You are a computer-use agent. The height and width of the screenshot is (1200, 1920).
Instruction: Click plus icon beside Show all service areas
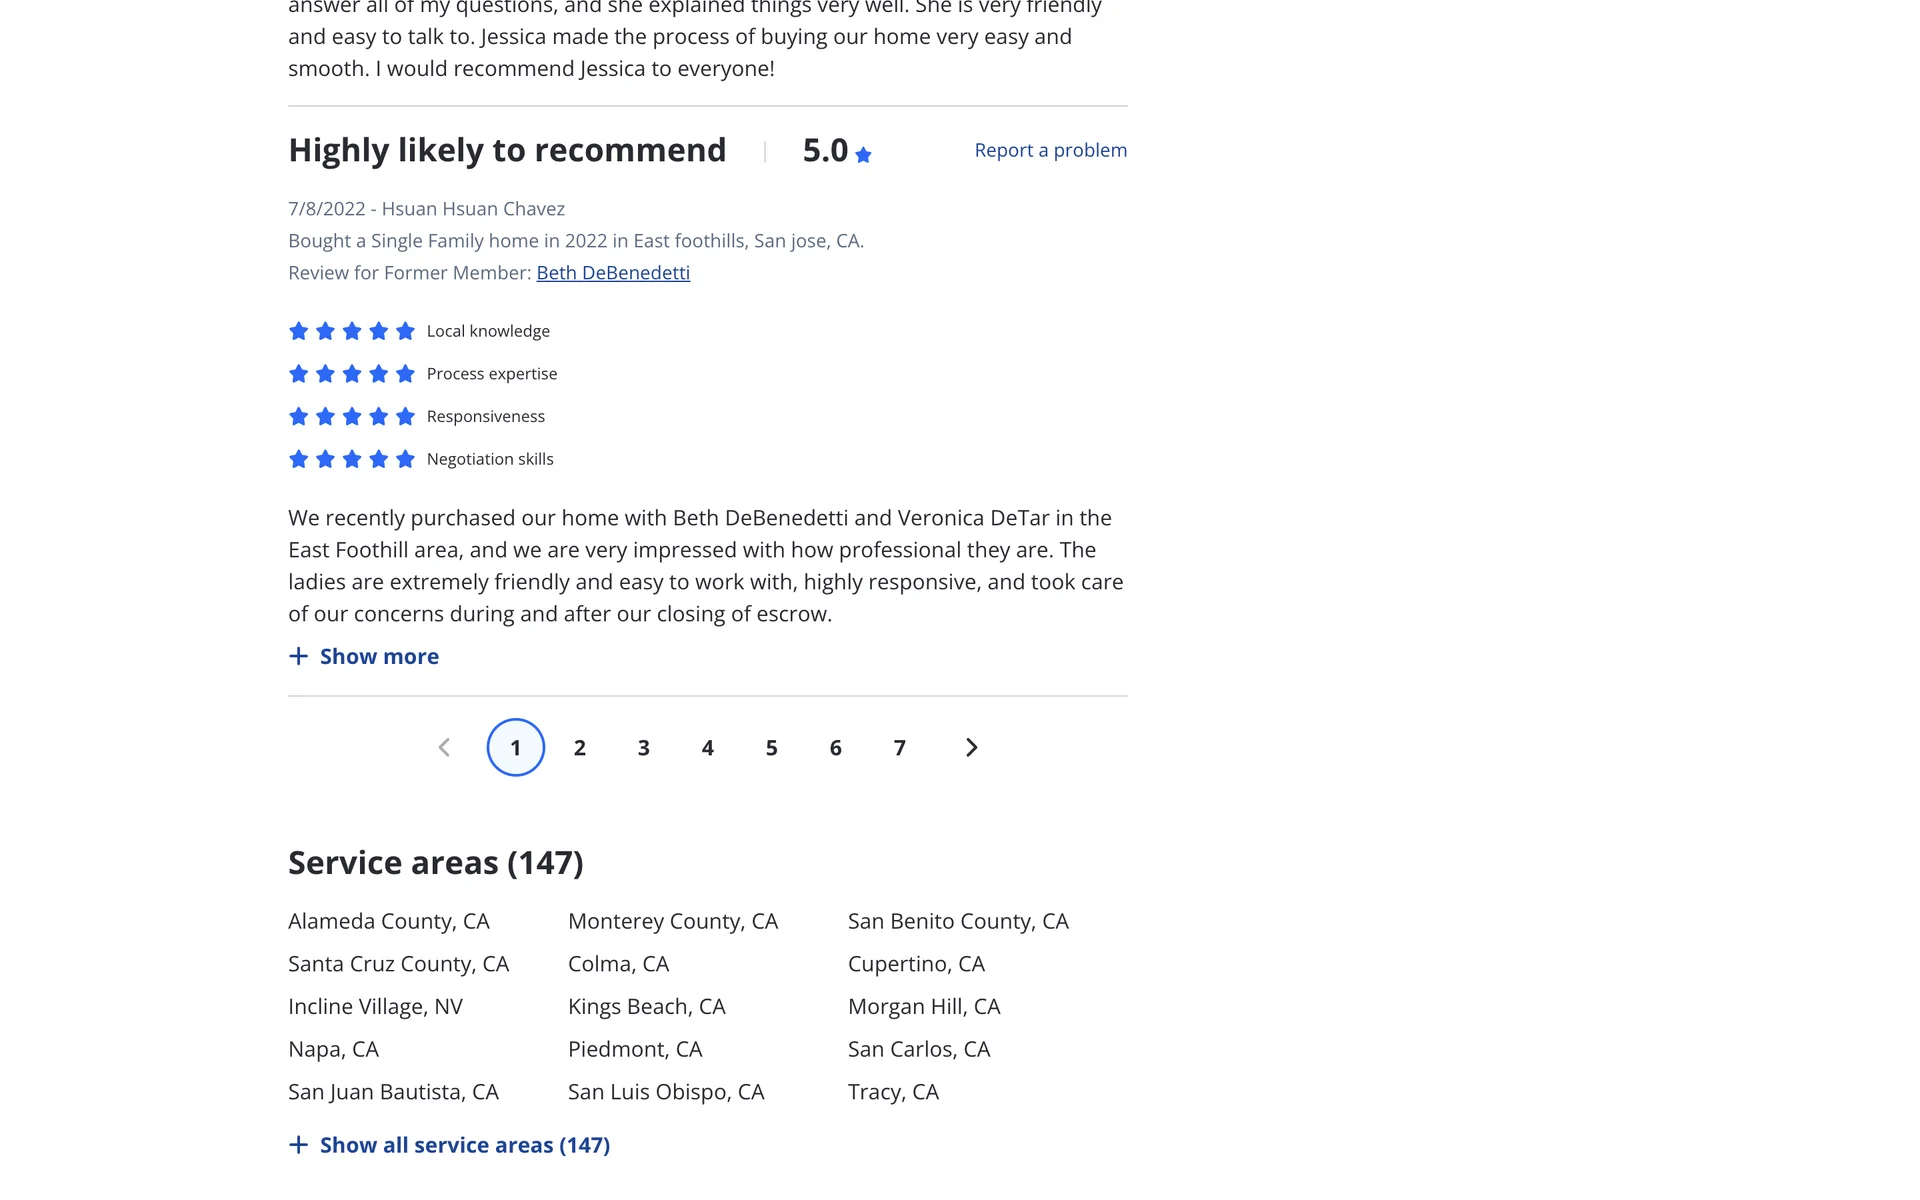298,1145
